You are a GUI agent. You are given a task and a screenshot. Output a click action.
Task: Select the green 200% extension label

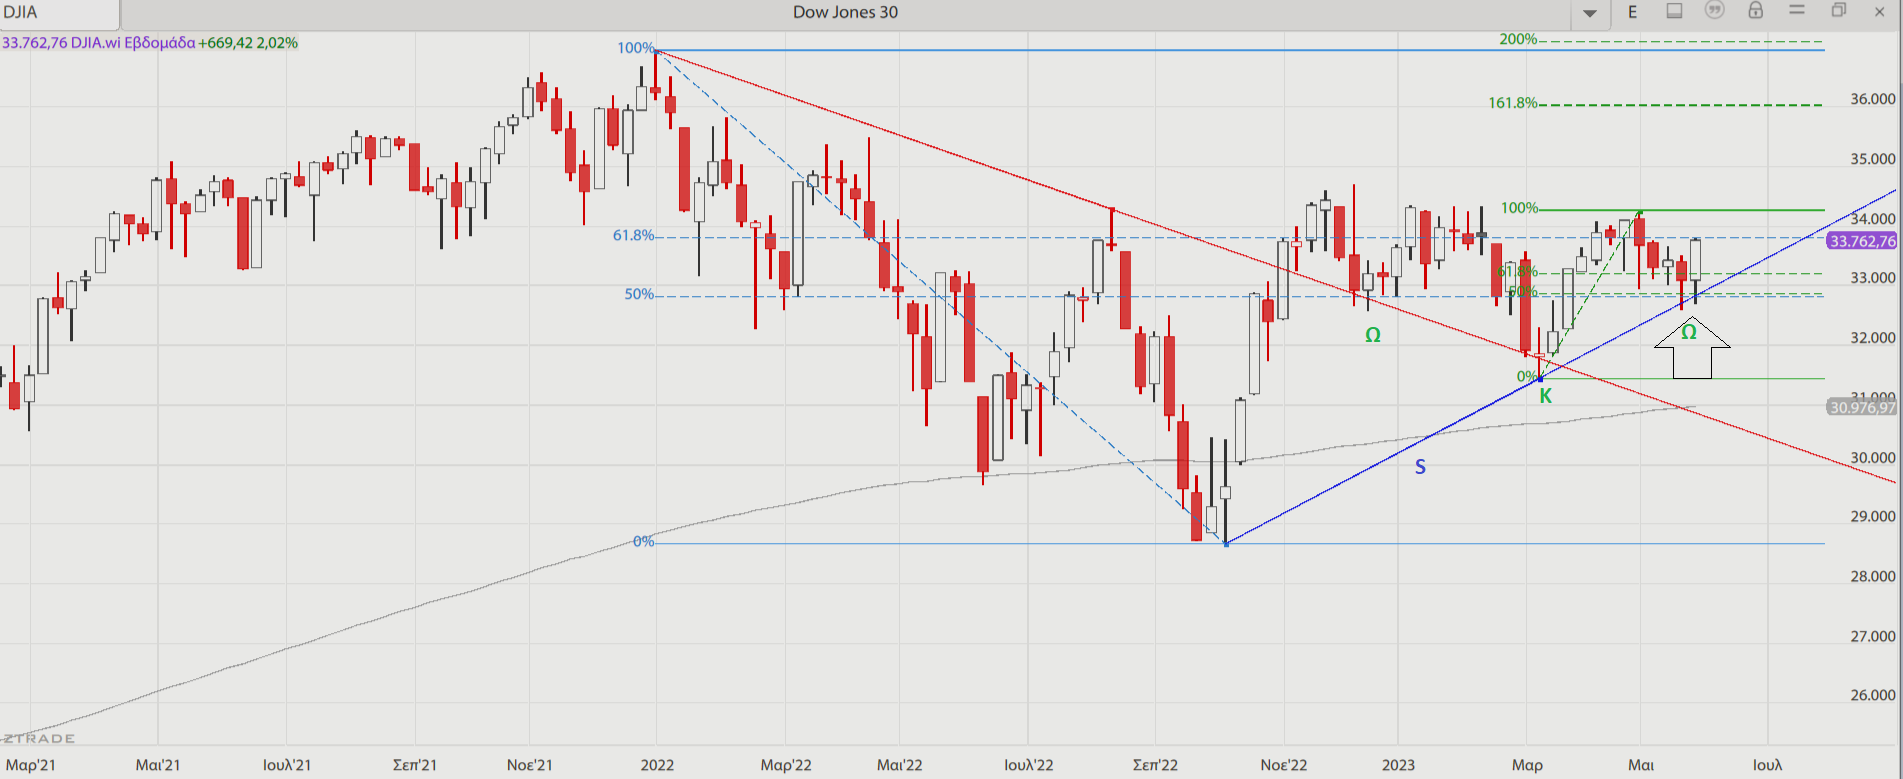pos(1518,39)
